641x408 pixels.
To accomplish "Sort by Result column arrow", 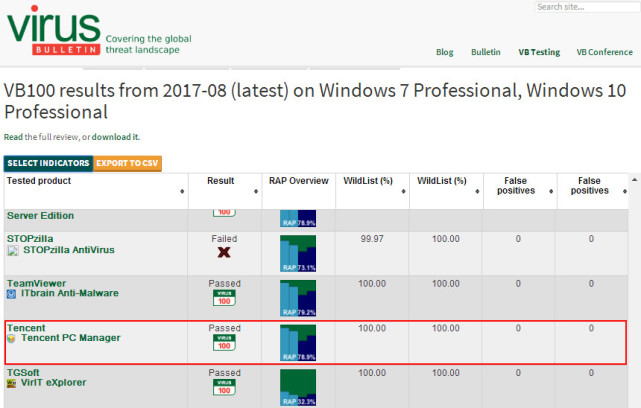I will coord(256,191).
